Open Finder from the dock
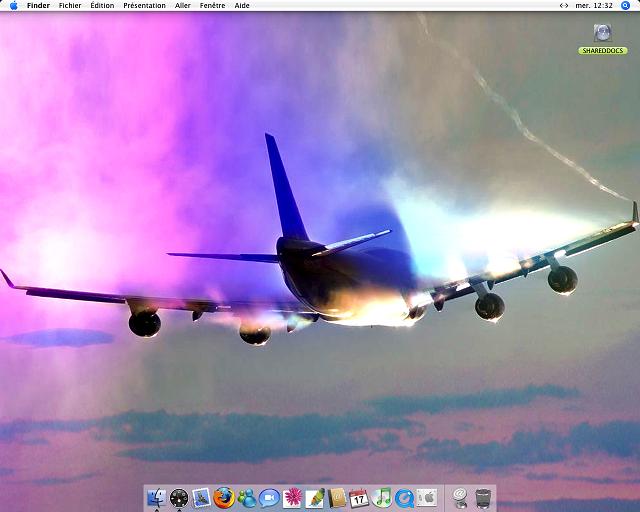Viewport: 640px width, 512px height. [155, 497]
